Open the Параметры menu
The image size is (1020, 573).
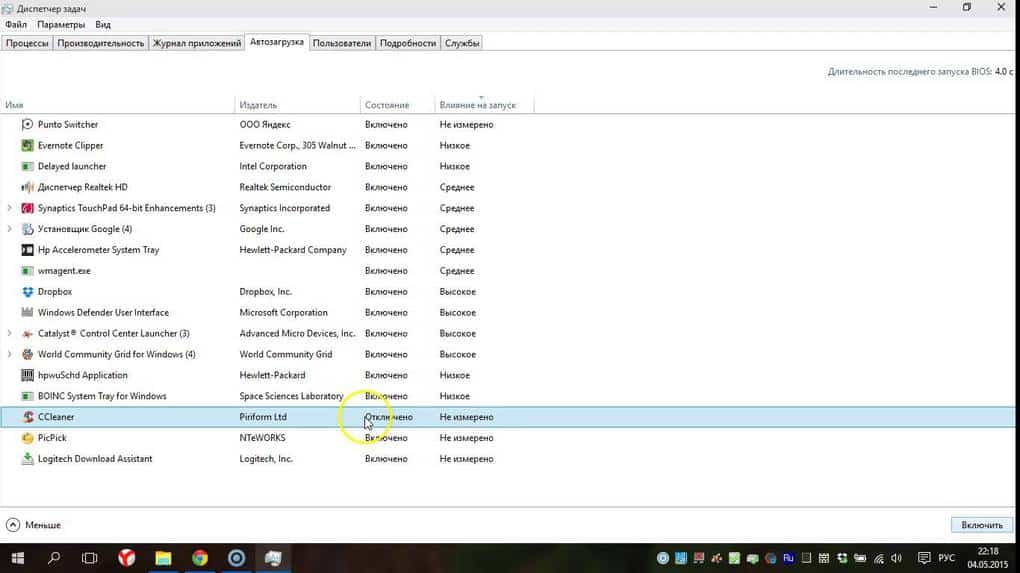[x=61, y=25]
